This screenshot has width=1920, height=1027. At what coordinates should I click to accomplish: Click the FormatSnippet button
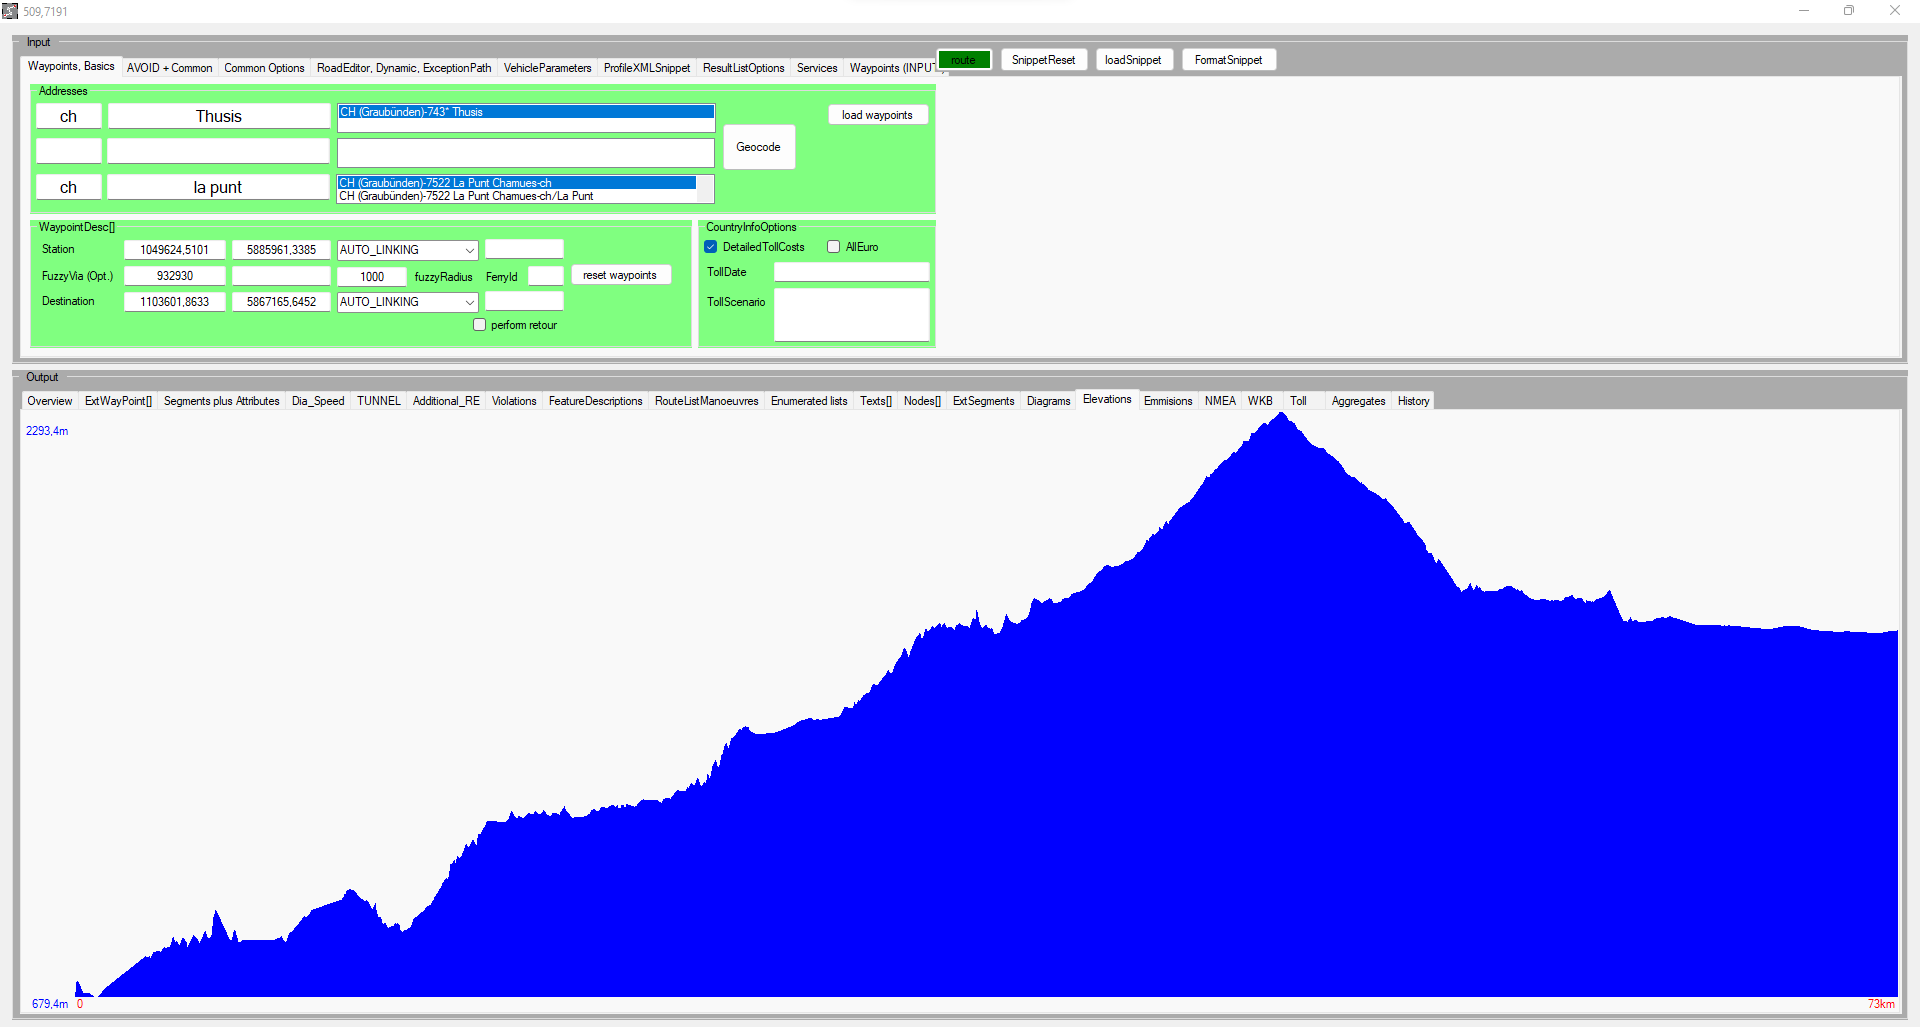(1228, 60)
